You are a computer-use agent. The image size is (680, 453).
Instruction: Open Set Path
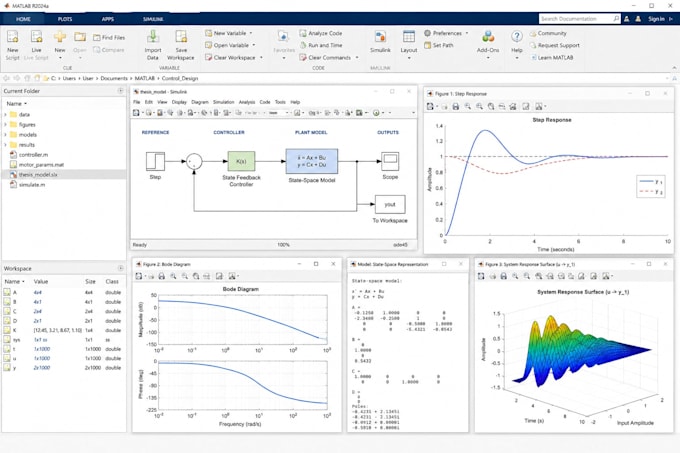[x=438, y=45]
